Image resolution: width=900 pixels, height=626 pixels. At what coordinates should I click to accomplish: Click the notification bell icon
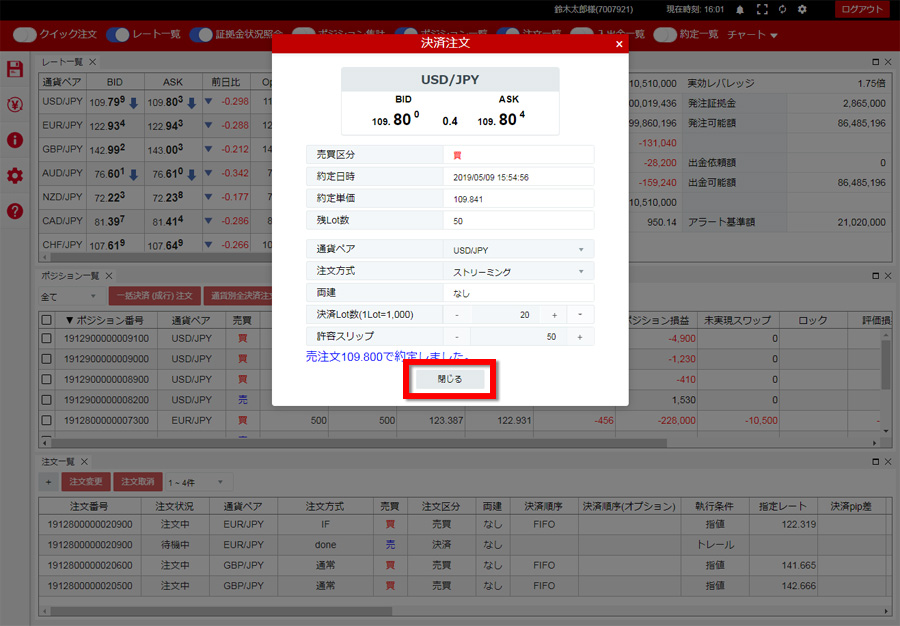click(740, 10)
